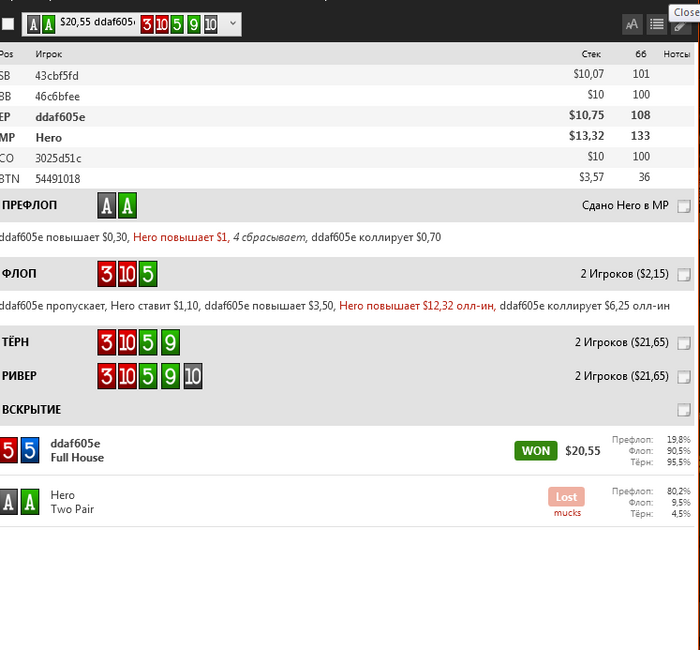Viewport: 700px width, 650px height.
Task: Click the $20,55 winnings amount beside WON
Action: tap(583, 451)
